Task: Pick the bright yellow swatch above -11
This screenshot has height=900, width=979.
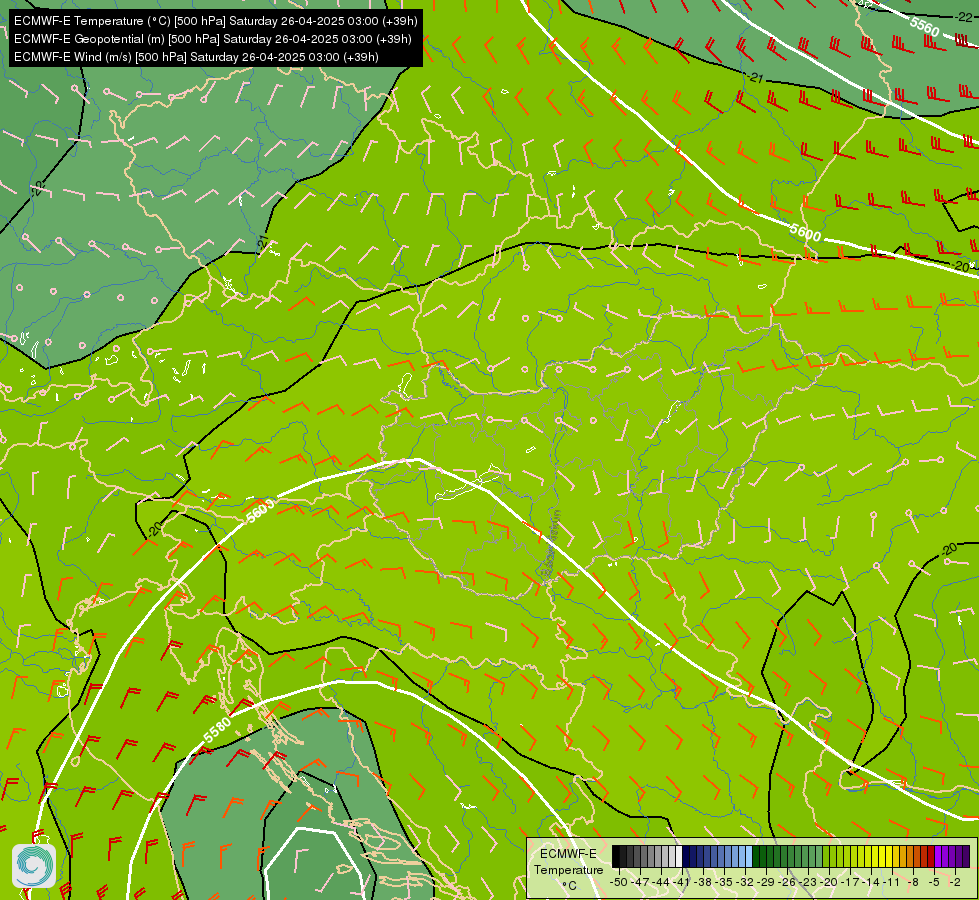Action: [889, 856]
